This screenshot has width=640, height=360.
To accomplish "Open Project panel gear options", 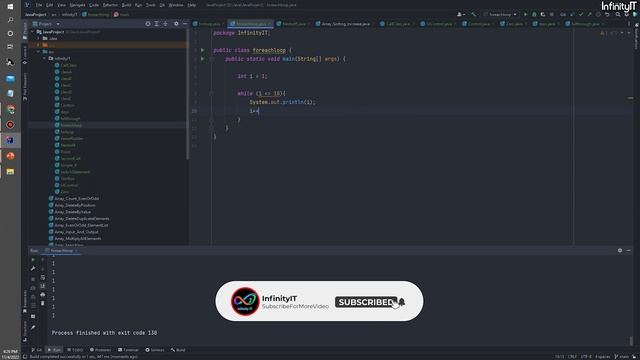I will (x=176, y=24).
